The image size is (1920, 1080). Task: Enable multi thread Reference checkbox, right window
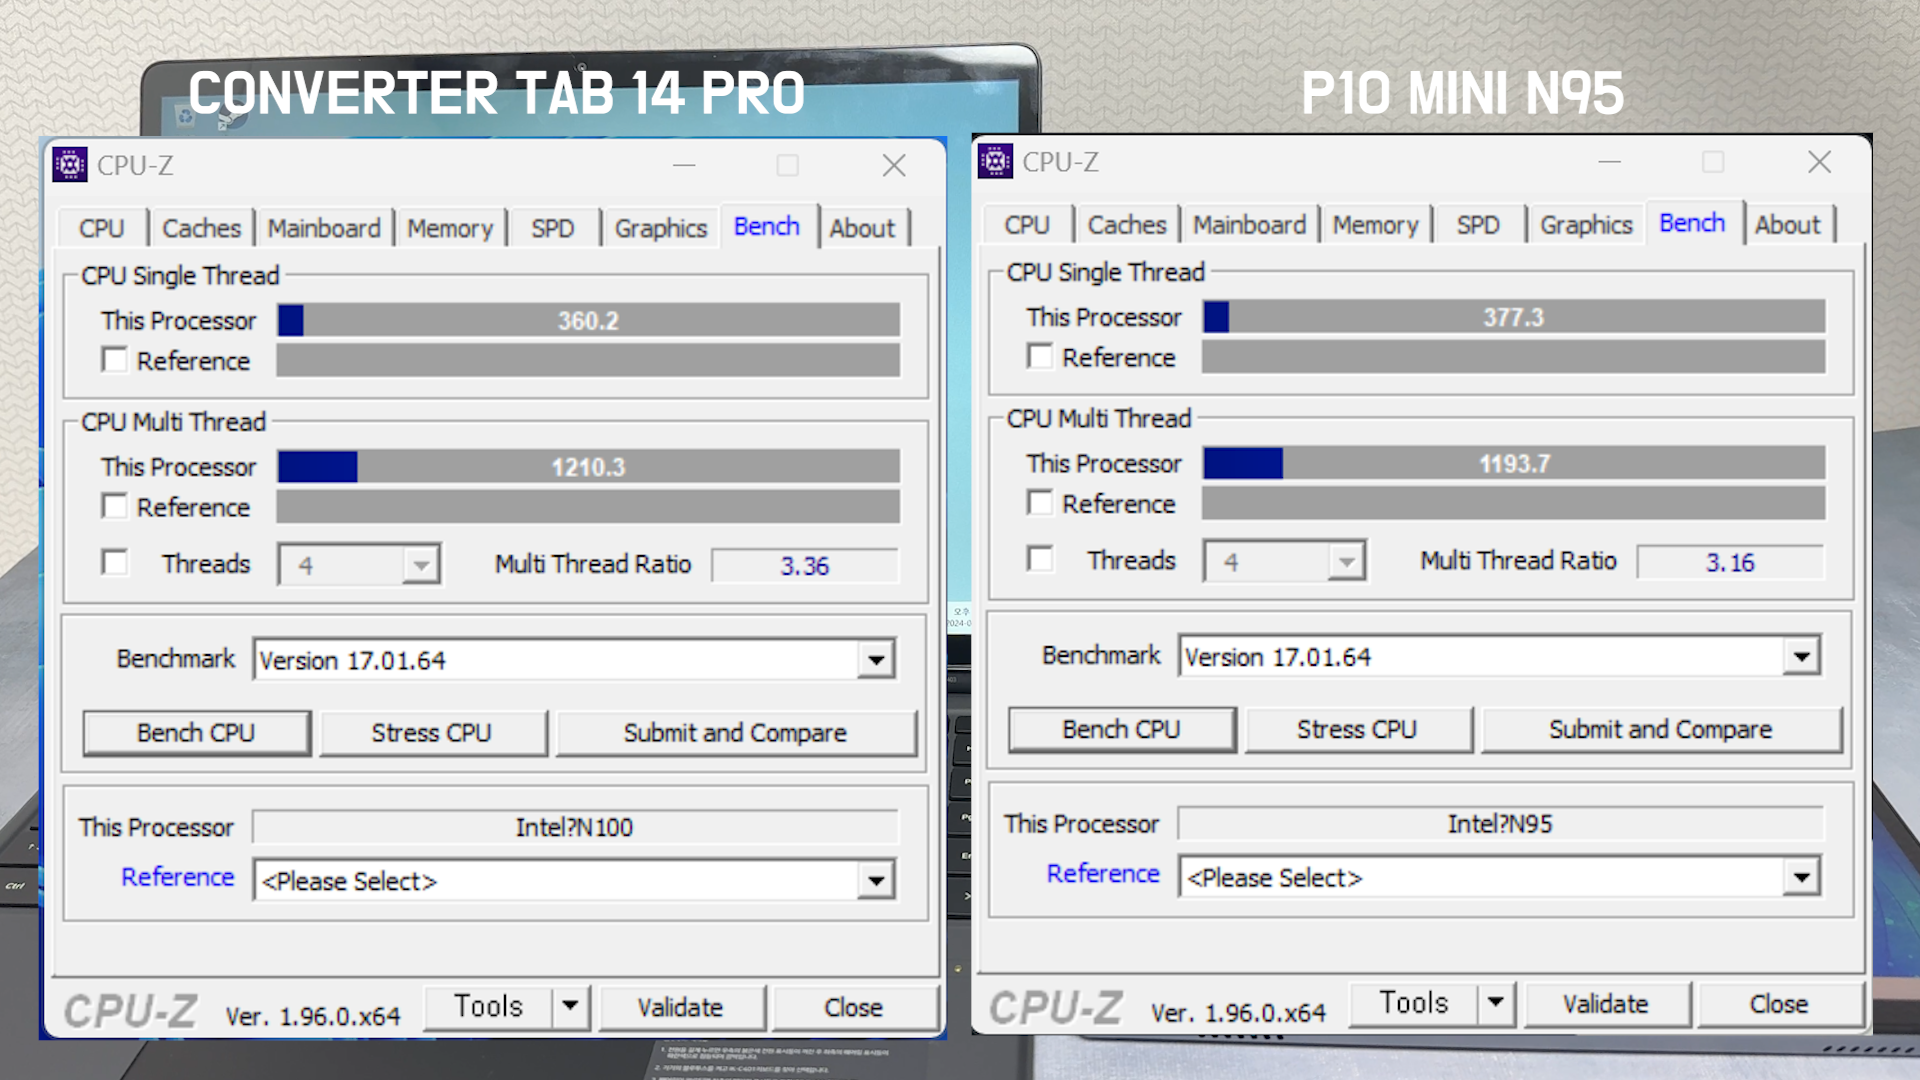[x=1040, y=503]
